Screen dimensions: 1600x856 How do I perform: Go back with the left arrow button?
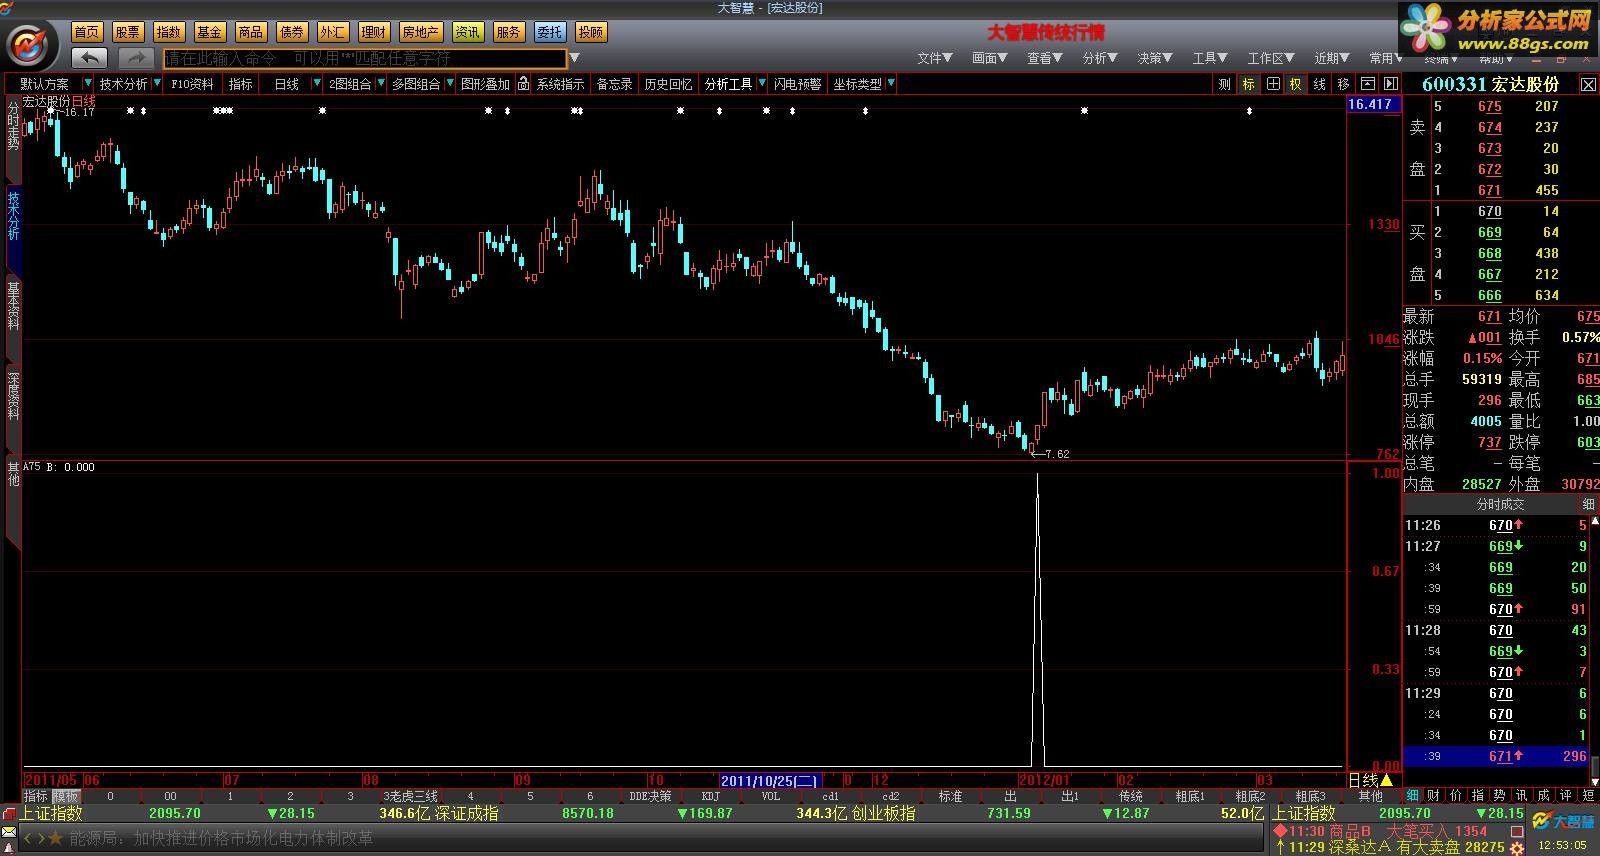(x=90, y=58)
